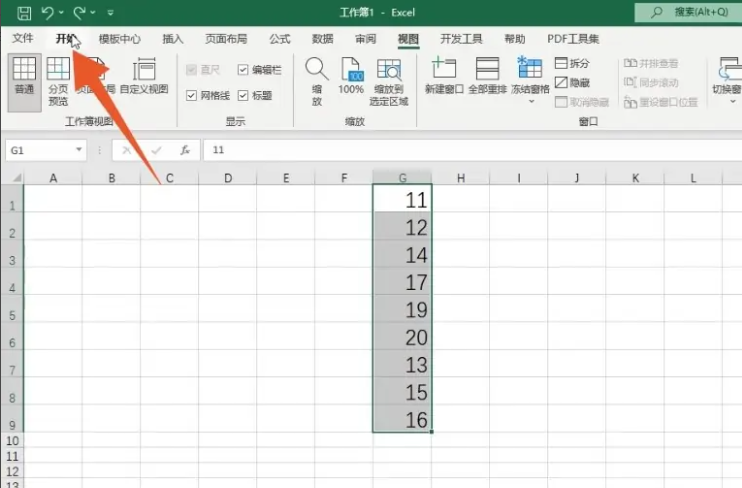Screen dimensions: 742x488
Task: Open the 缩放 zoom magnifier icon
Action: point(317,81)
